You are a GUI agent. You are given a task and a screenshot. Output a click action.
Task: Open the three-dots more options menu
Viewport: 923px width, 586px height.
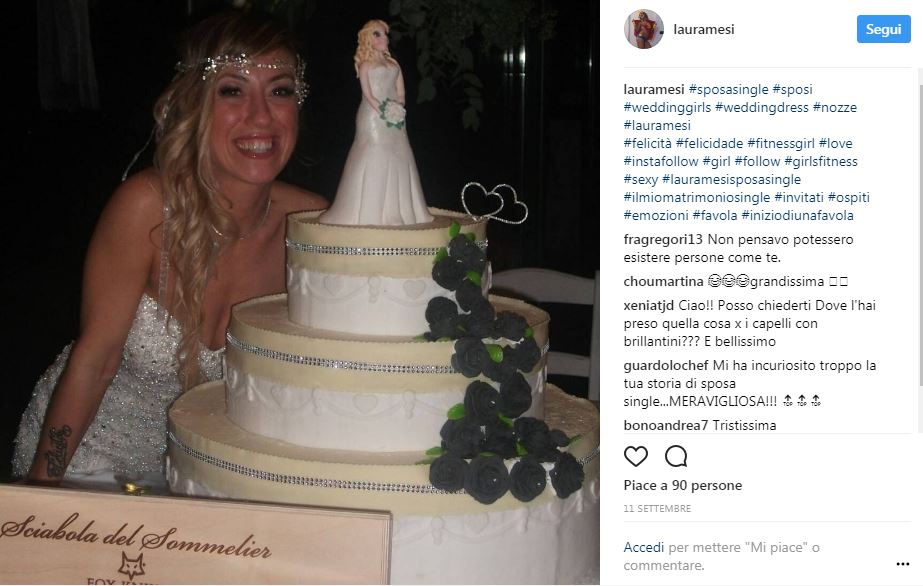click(x=902, y=564)
